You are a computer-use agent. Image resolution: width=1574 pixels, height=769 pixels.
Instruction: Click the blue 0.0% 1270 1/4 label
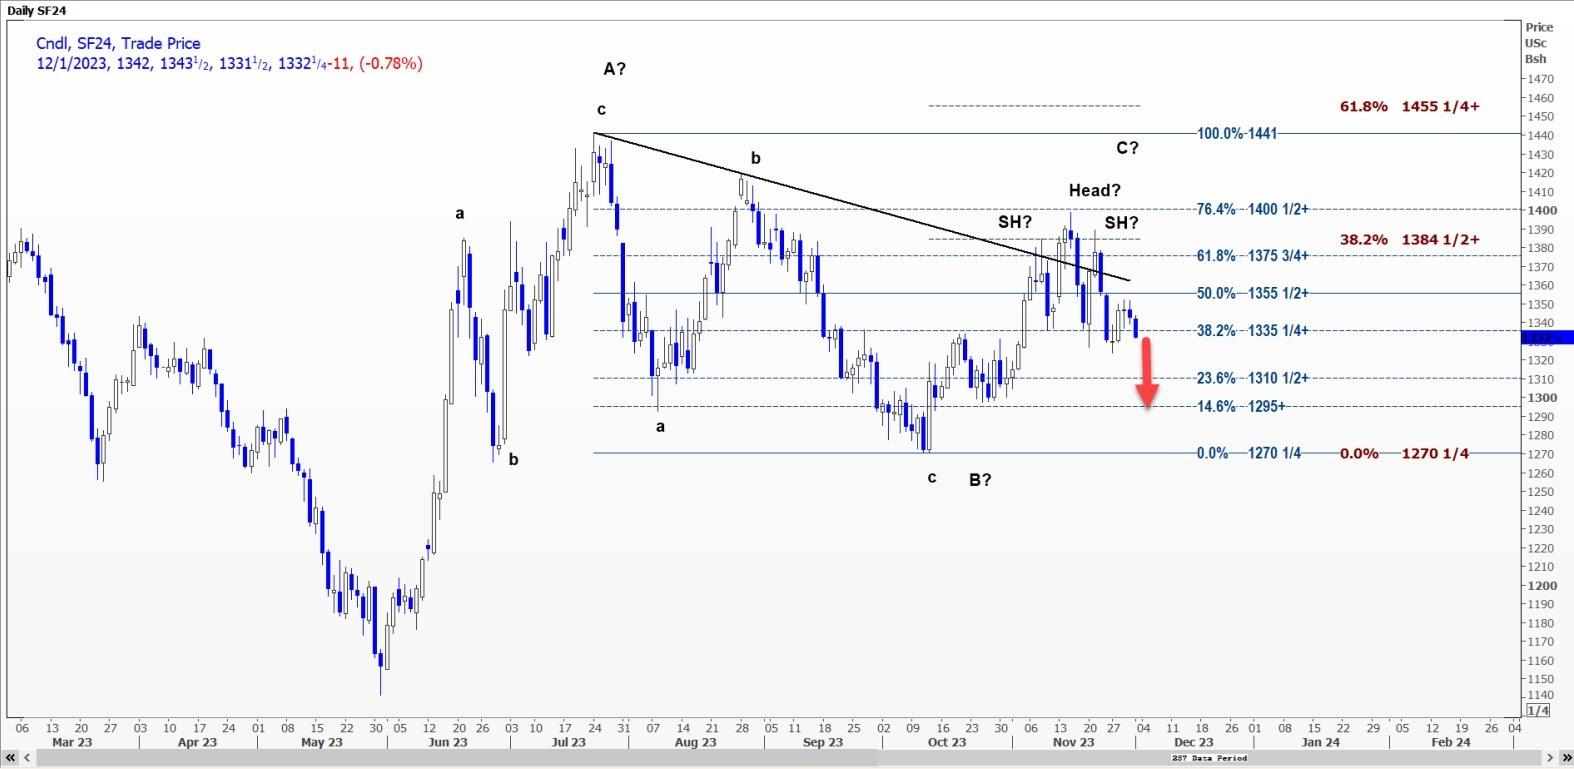pos(1249,453)
